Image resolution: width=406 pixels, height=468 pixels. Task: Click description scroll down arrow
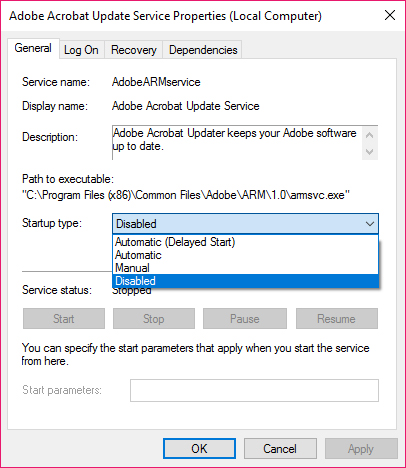(x=369, y=152)
